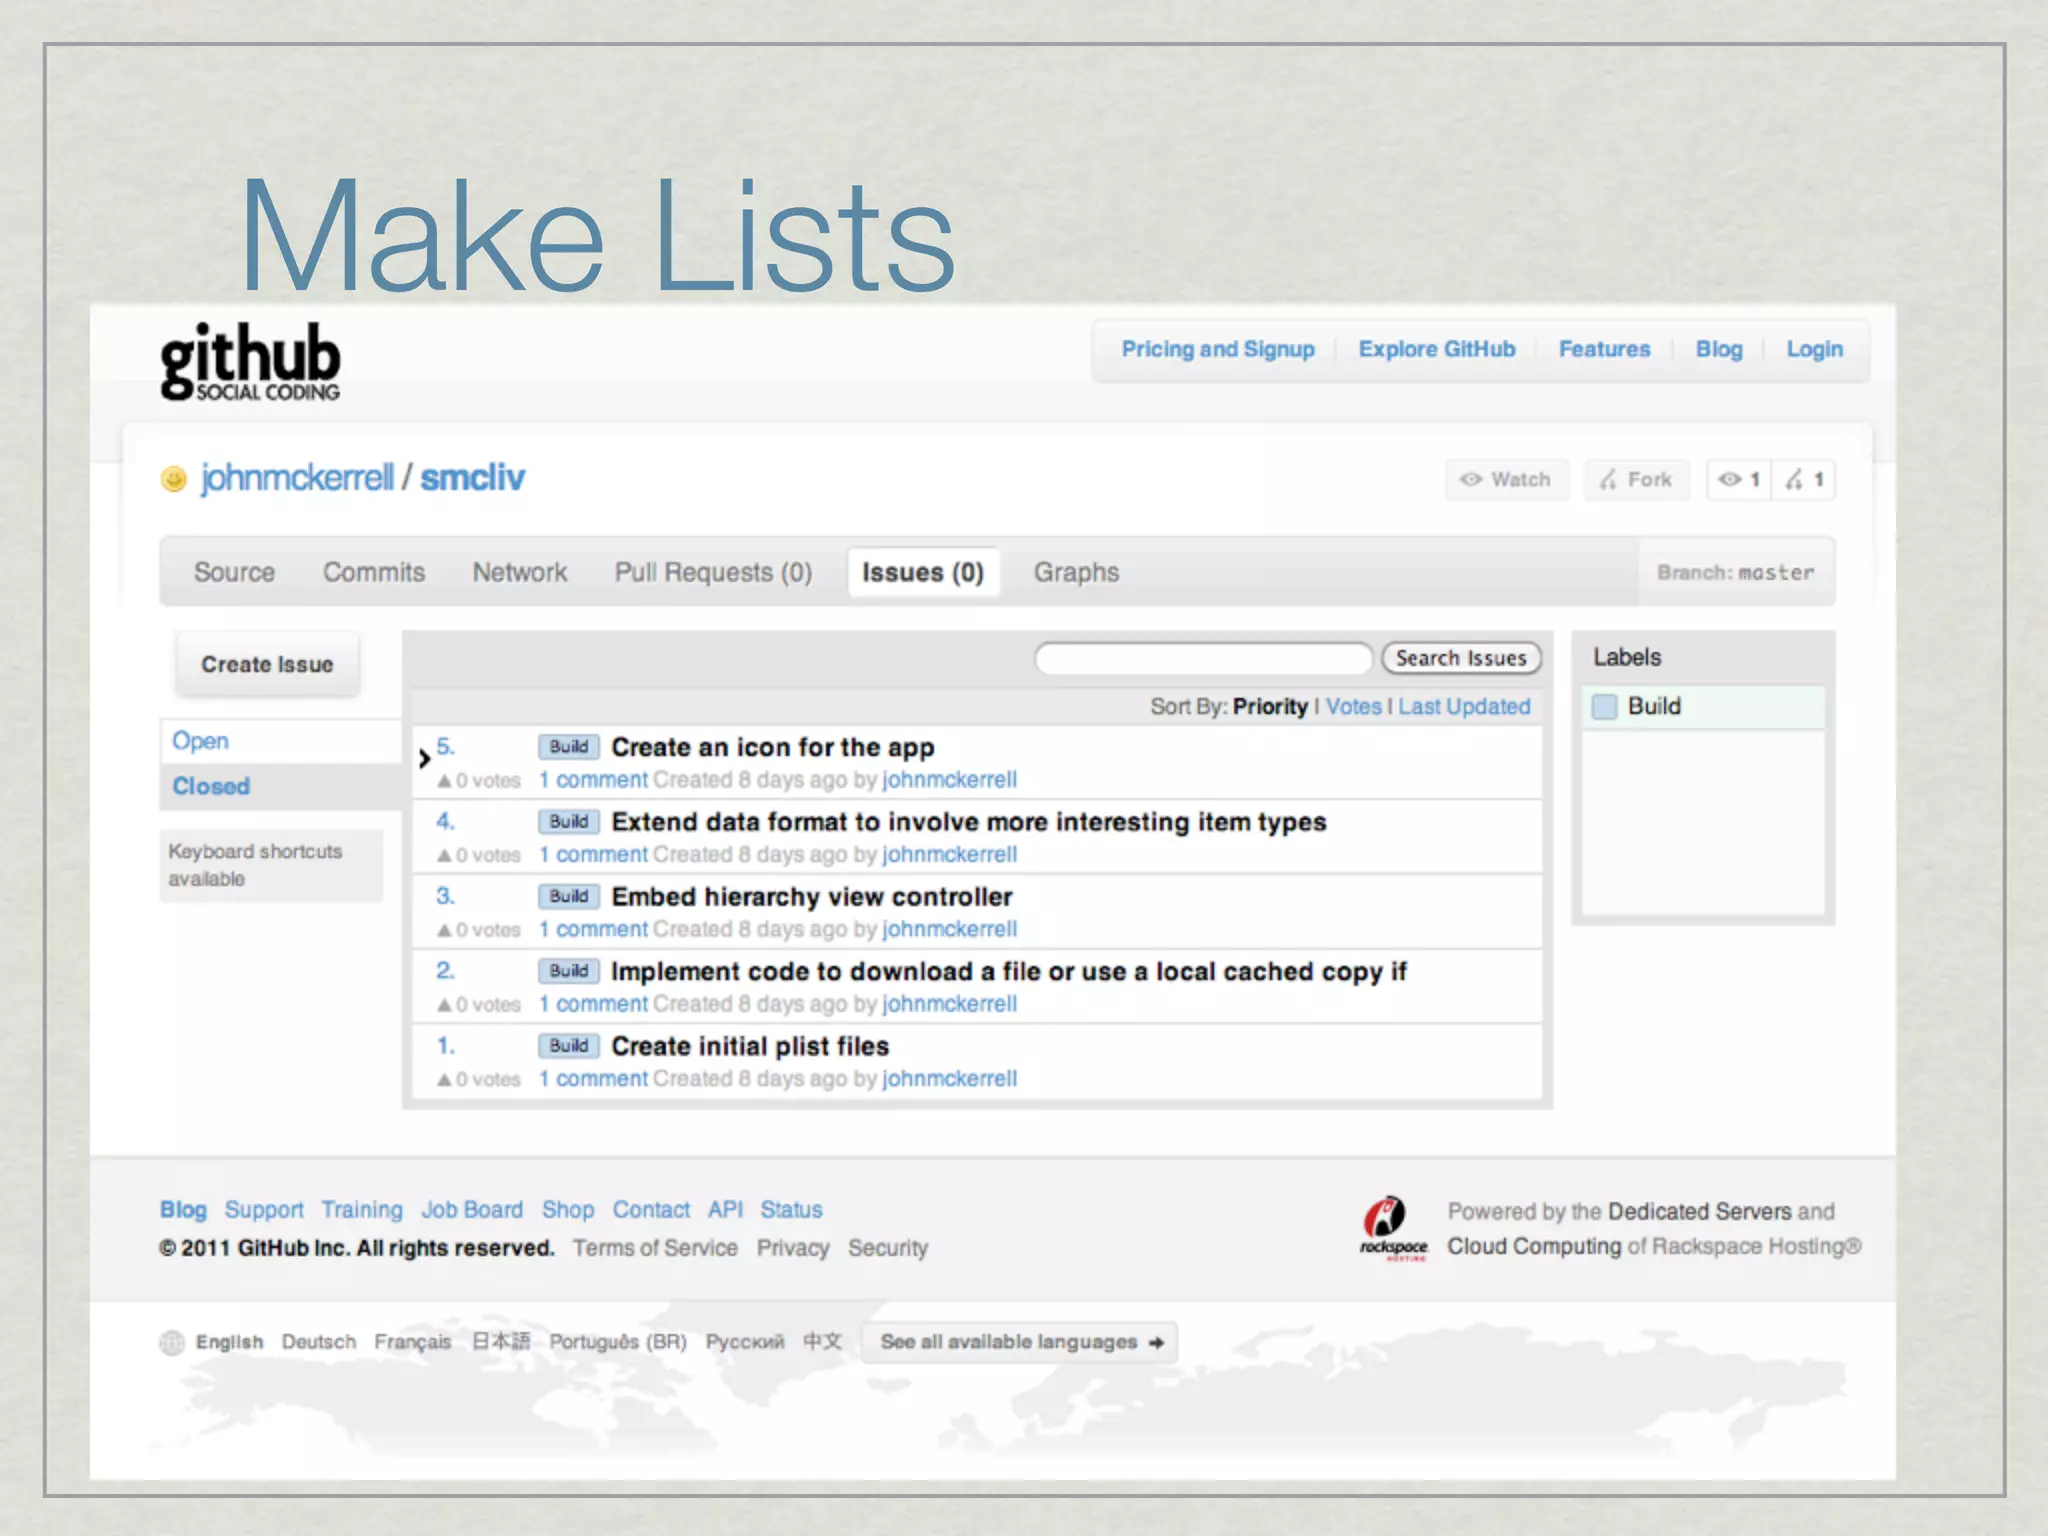Click the Watch eye button
This screenshot has width=2048, height=1536.
[x=1506, y=480]
